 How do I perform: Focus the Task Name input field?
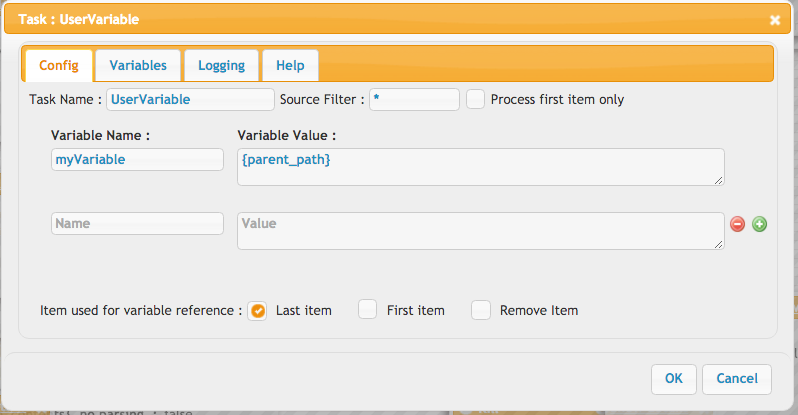coord(190,99)
